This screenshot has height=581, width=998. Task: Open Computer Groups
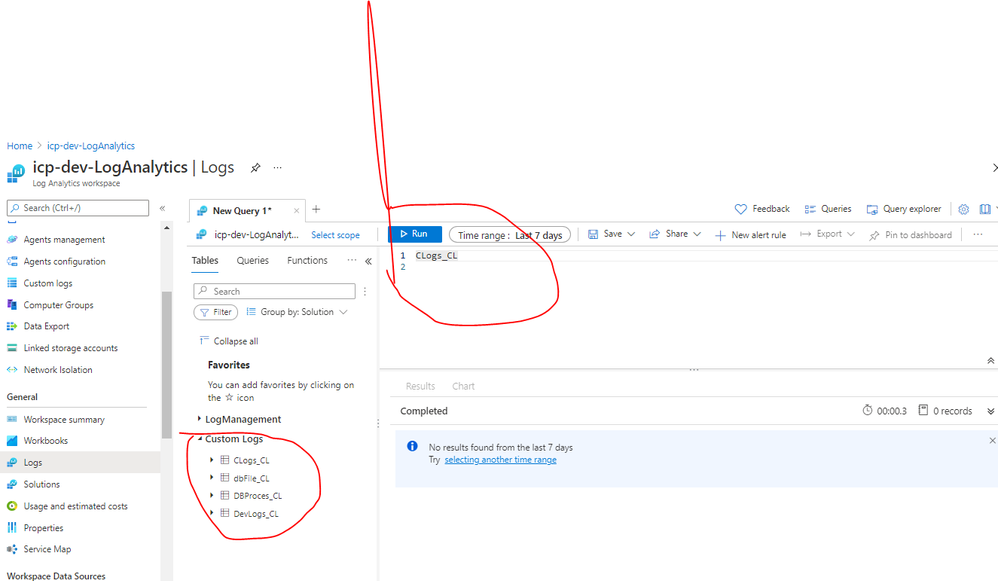point(58,305)
